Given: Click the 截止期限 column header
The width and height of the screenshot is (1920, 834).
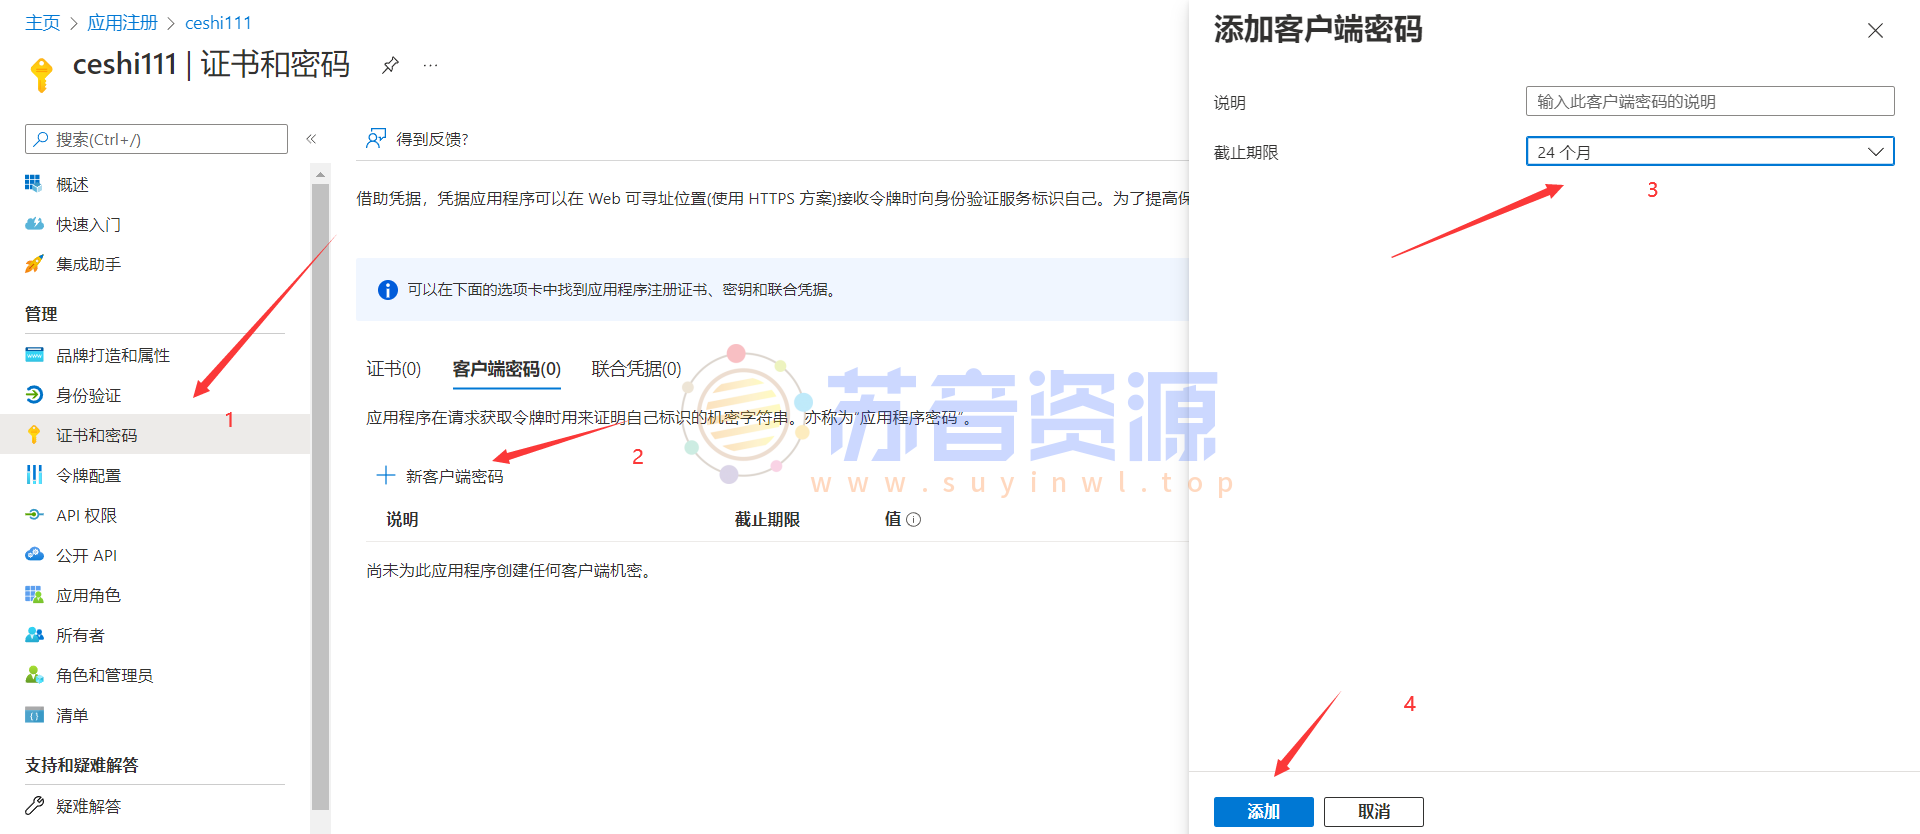Looking at the screenshot, I should click(767, 519).
